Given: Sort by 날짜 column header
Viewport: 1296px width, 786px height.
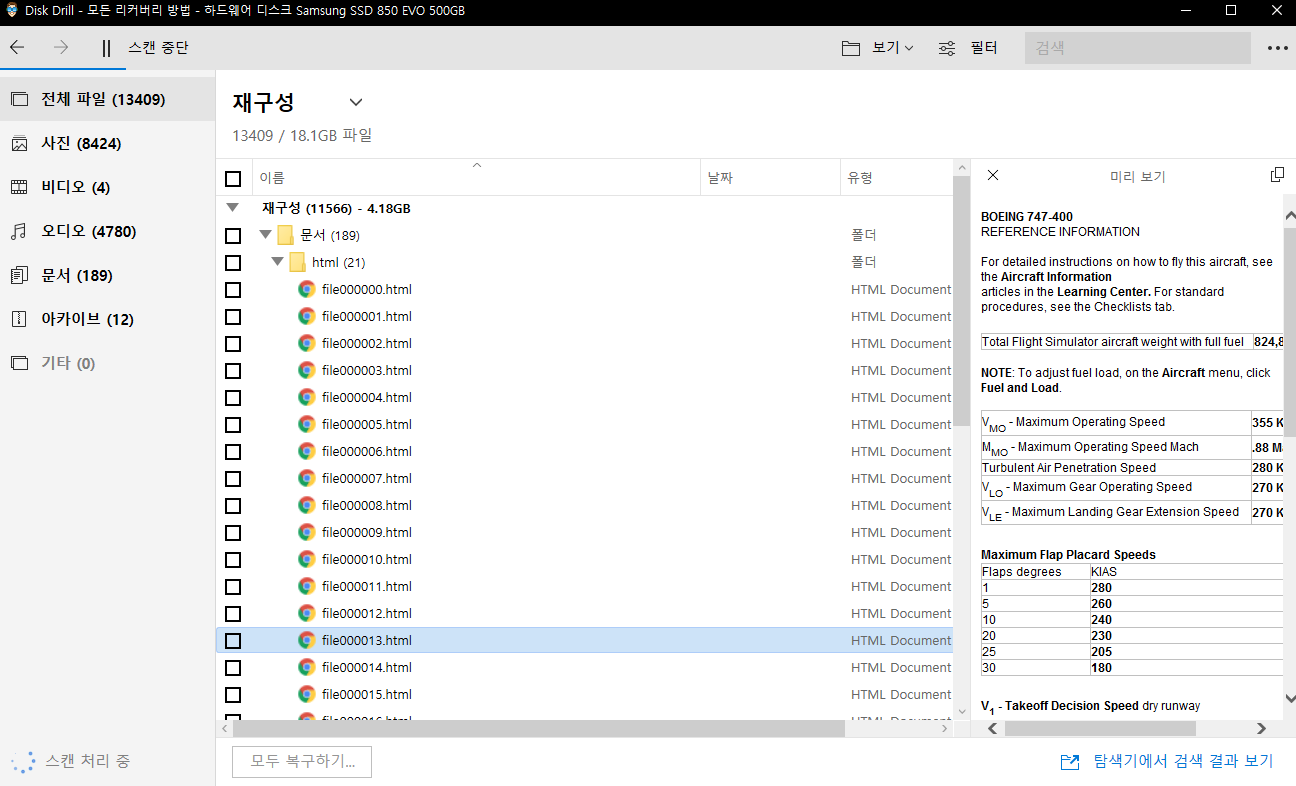Looking at the screenshot, I should tap(770, 178).
